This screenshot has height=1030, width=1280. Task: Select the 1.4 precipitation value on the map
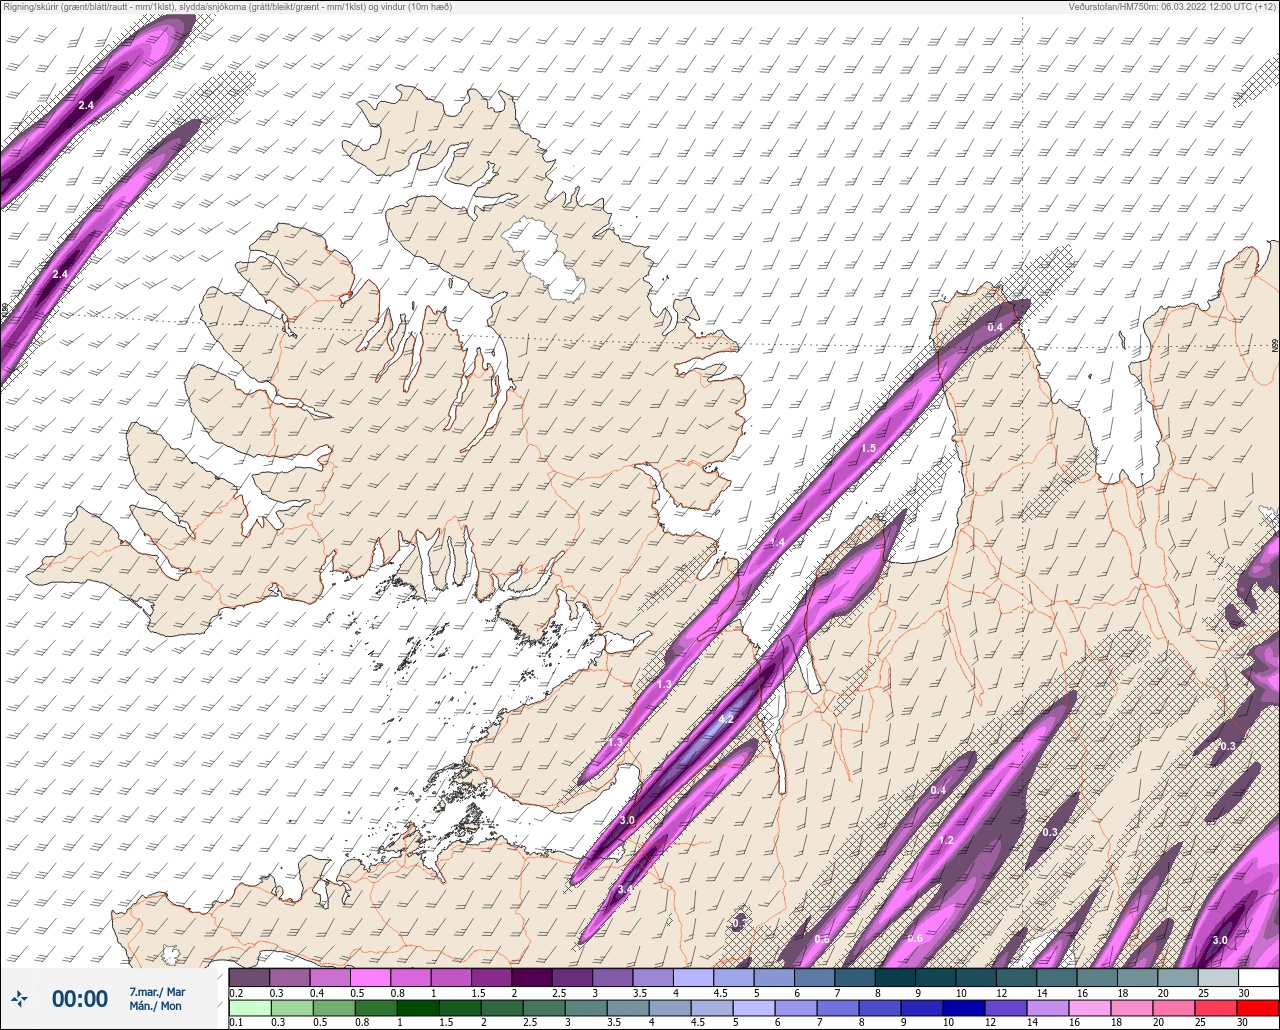coord(778,542)
